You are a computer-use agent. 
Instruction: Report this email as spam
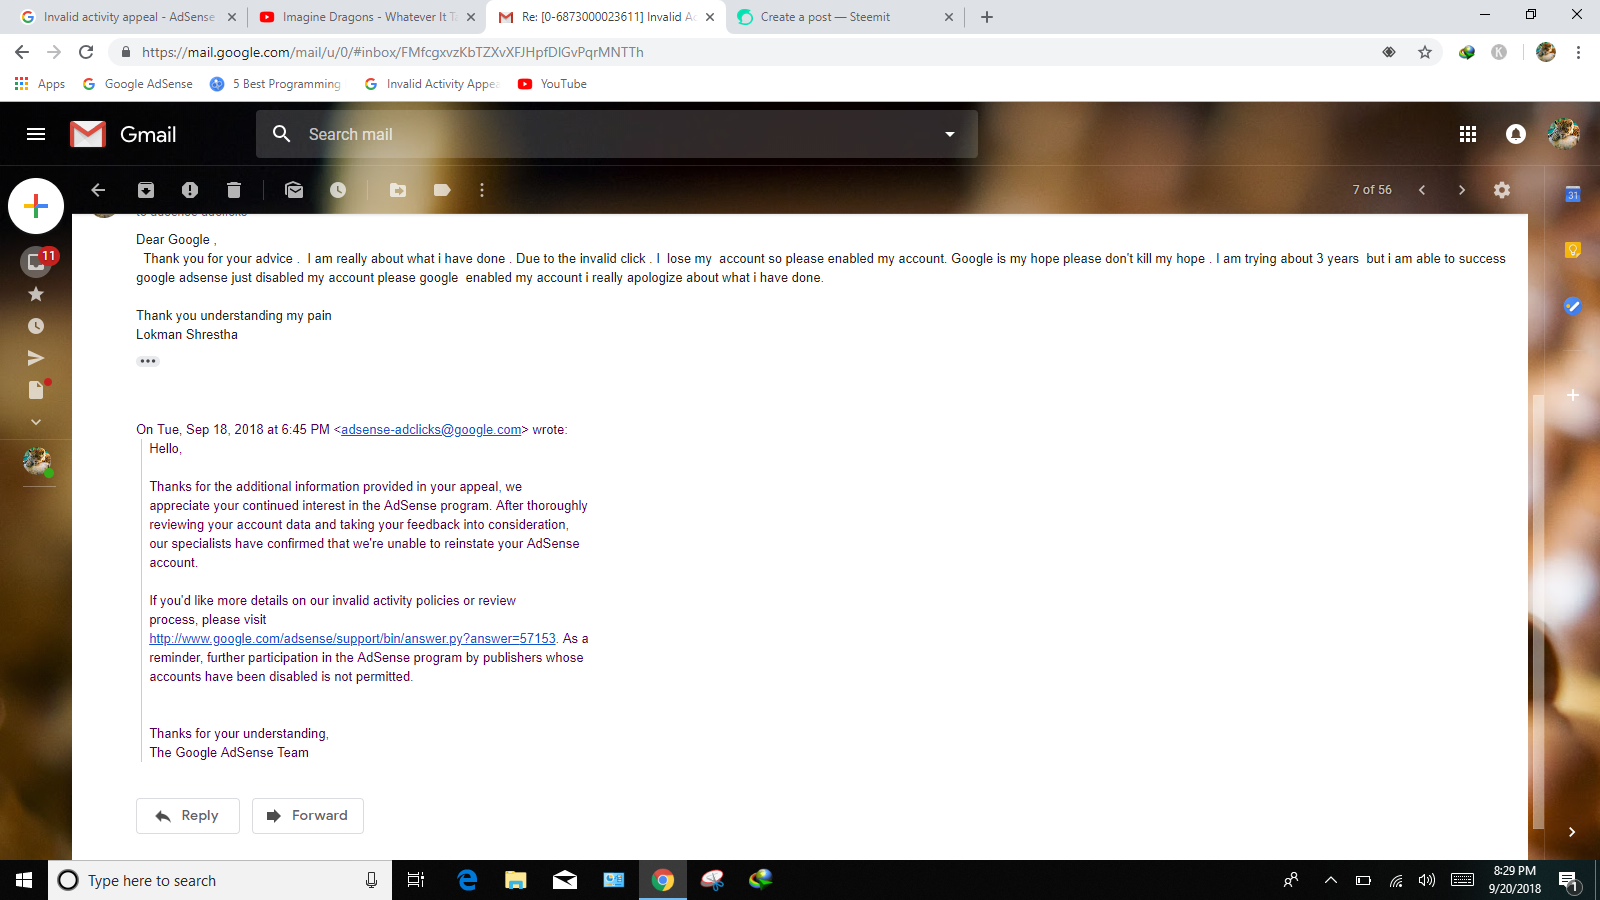tap(190, 190)
